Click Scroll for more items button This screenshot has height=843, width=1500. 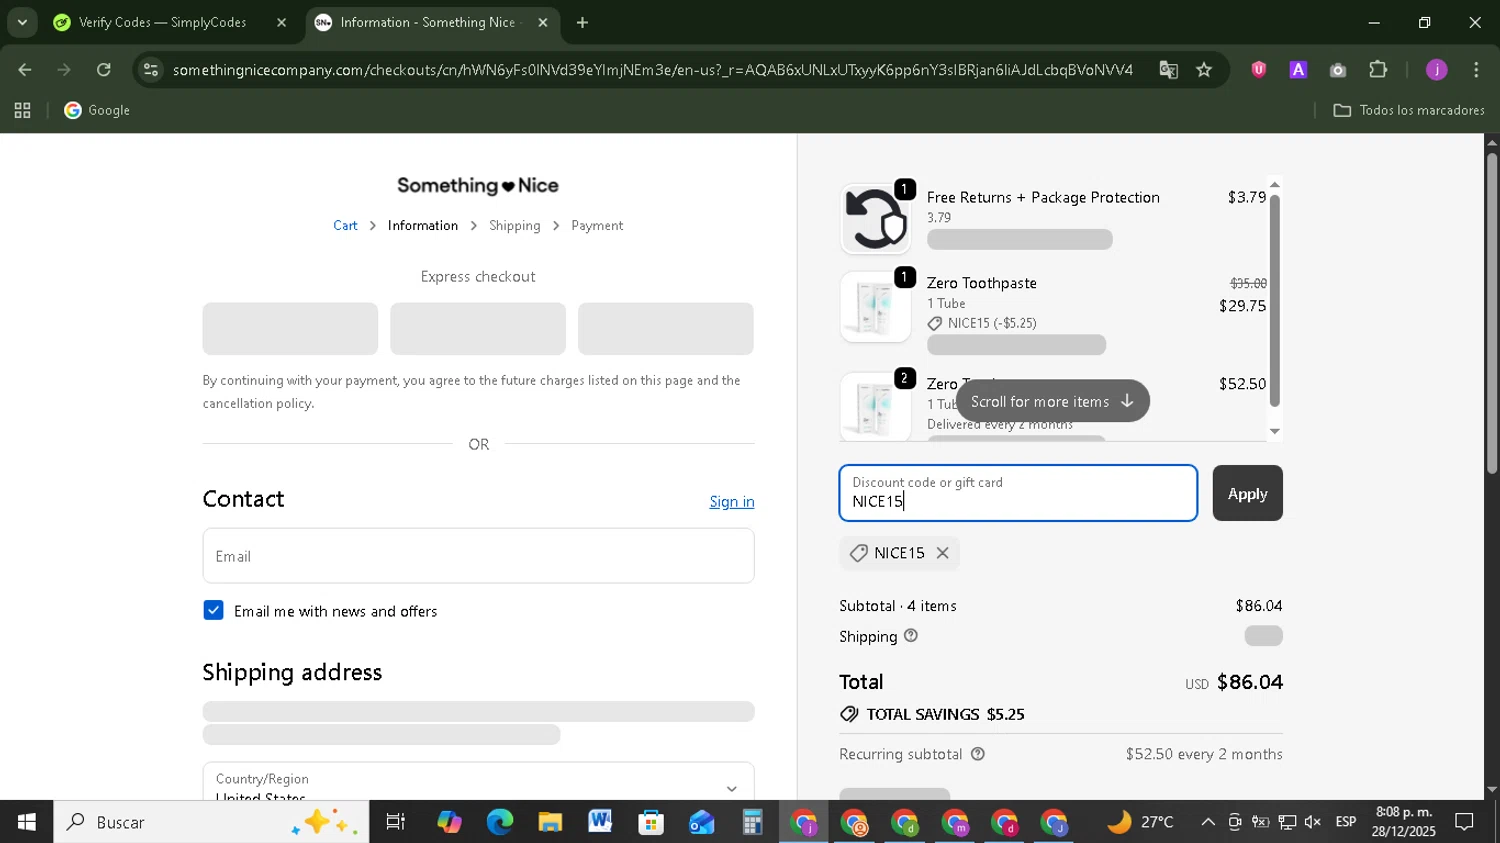1052,401
